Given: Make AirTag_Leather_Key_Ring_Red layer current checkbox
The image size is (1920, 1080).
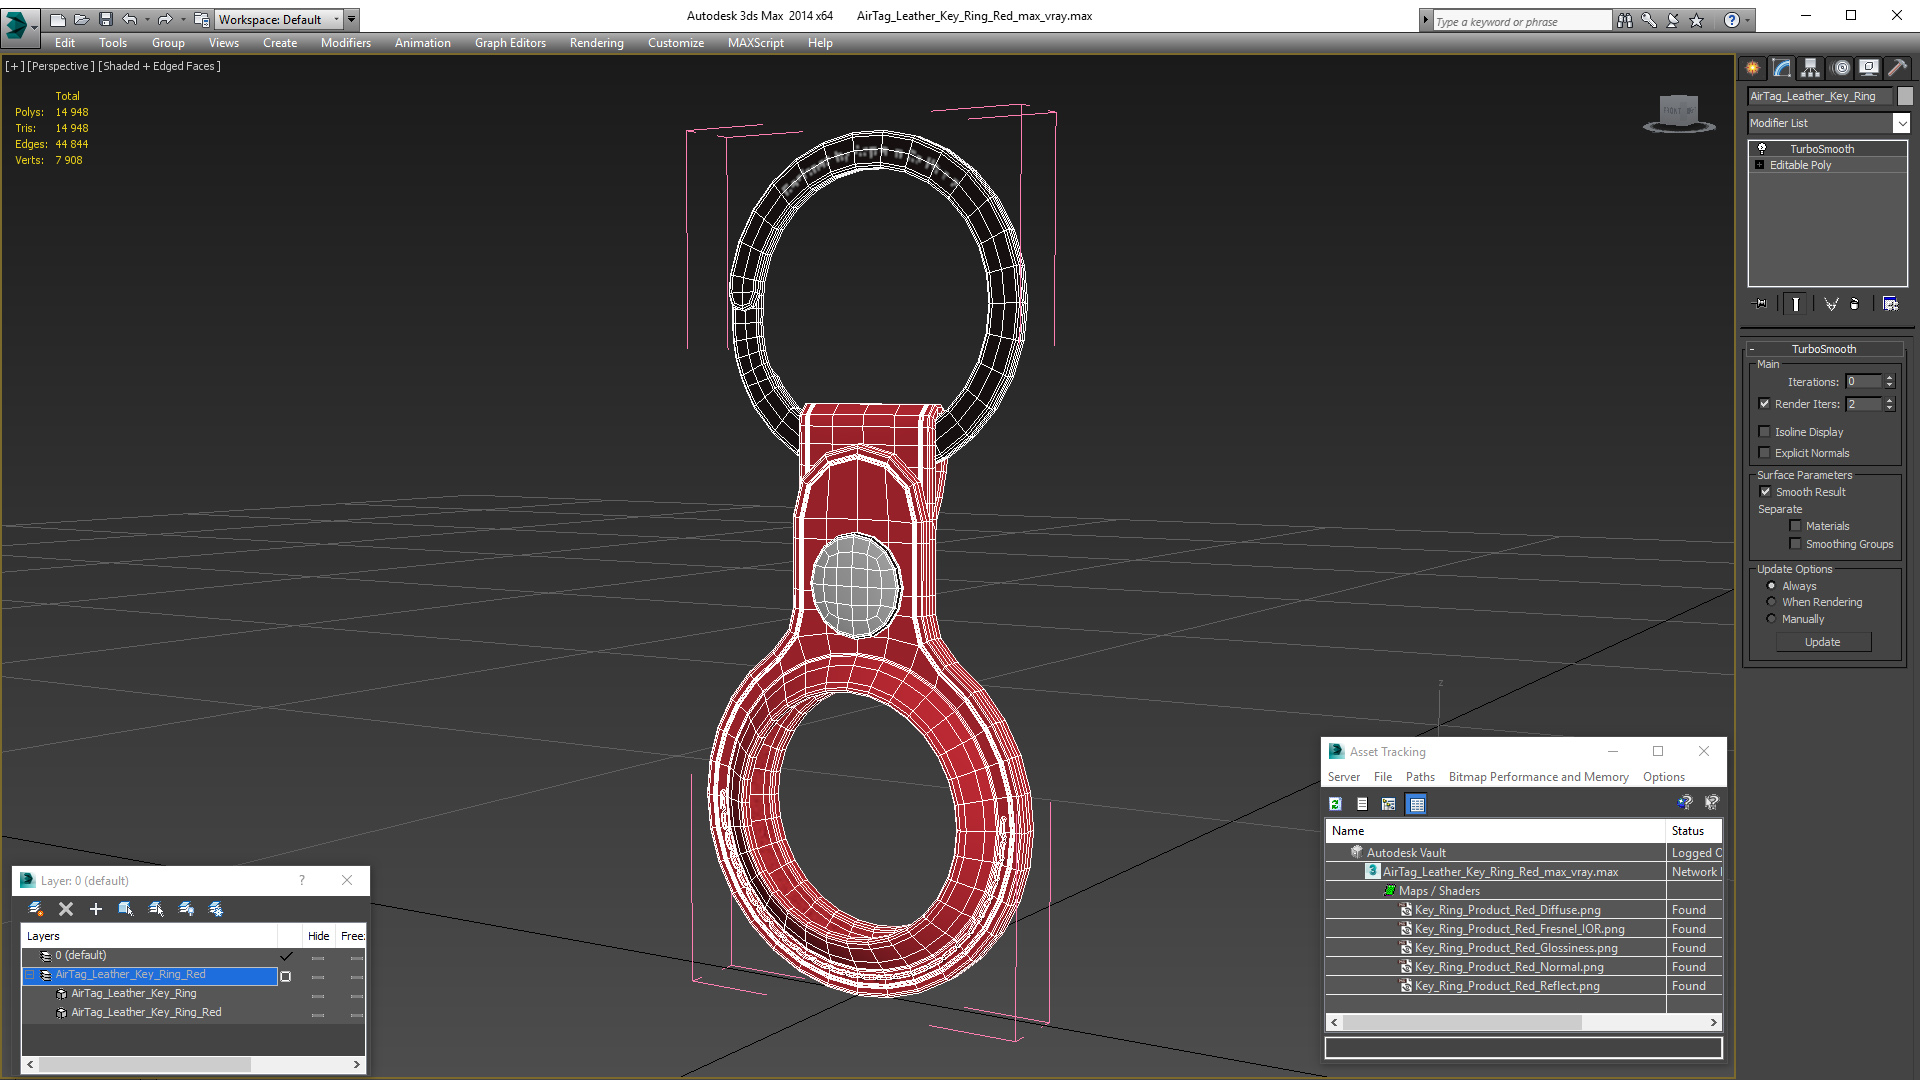Looking at the screenshot, I should coord(286,976).
